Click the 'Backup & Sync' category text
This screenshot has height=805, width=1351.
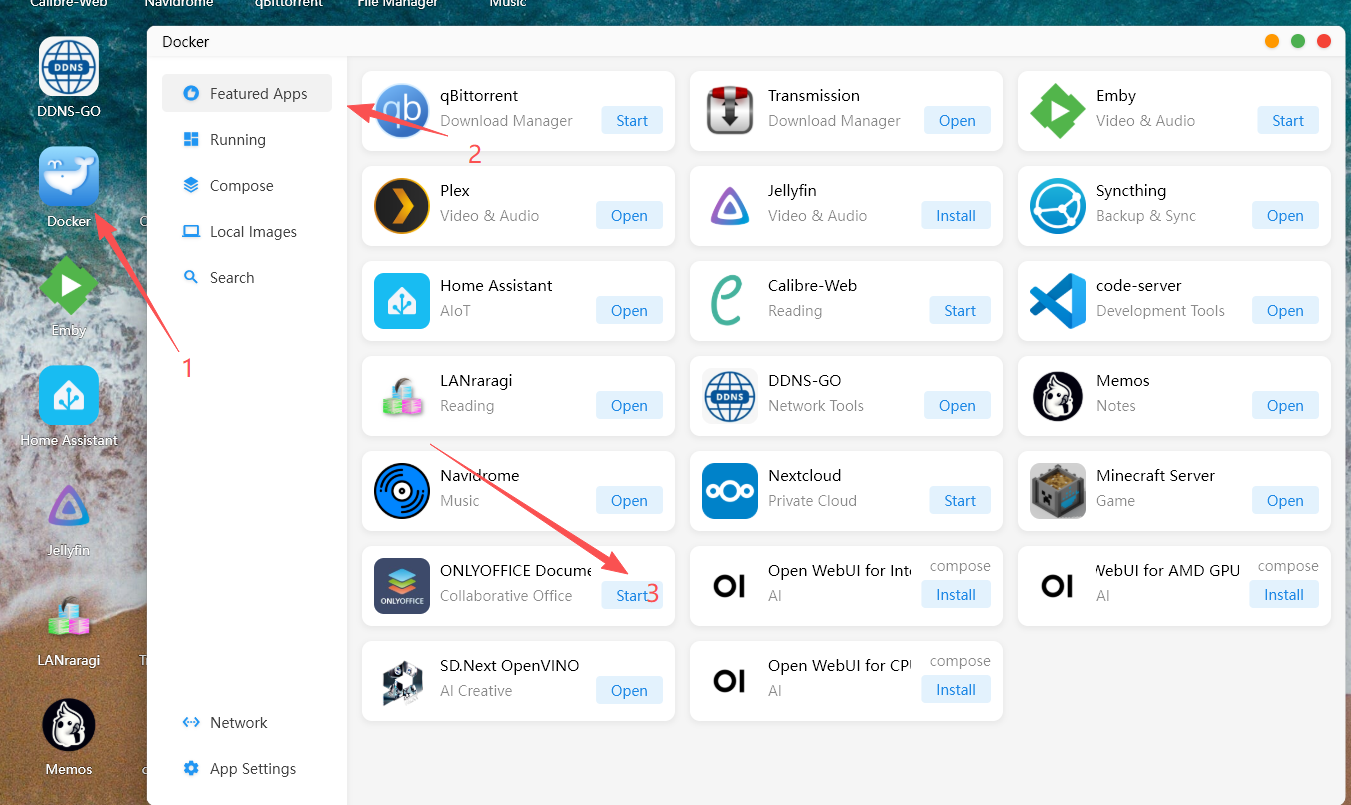1146,215
